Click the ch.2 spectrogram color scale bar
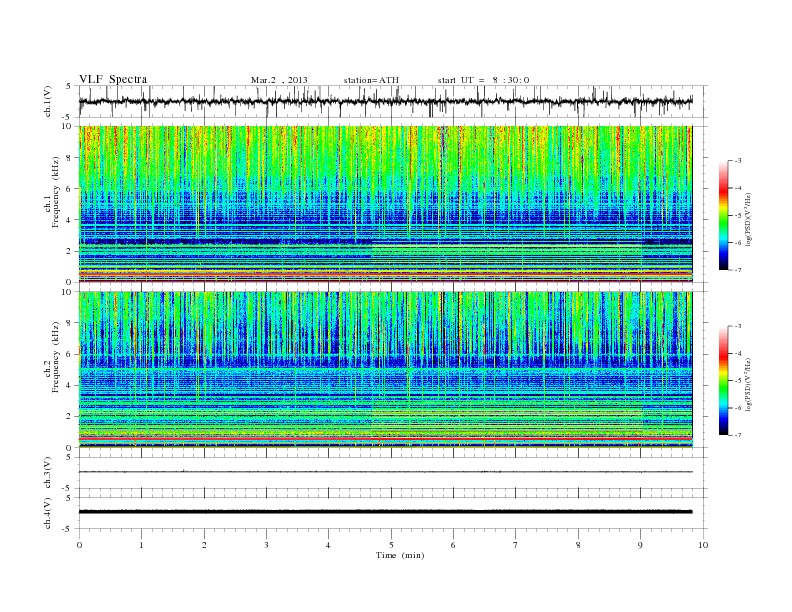The image size is (792, 612). (723, 380)
